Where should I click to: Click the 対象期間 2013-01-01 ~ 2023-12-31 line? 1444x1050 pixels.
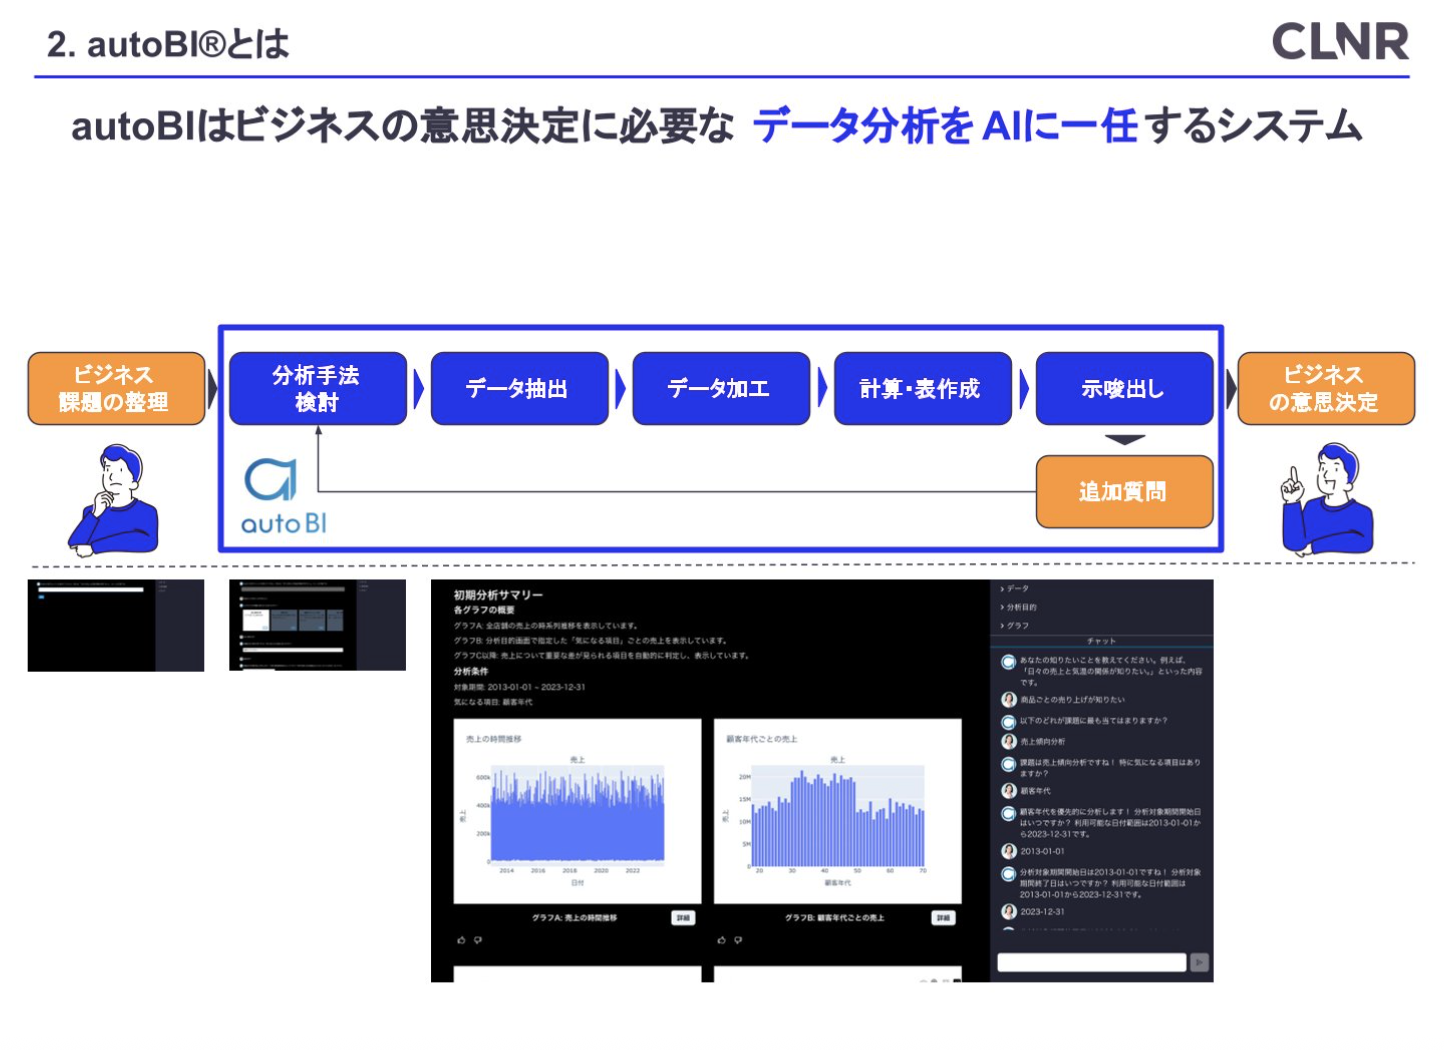(519, 687)
